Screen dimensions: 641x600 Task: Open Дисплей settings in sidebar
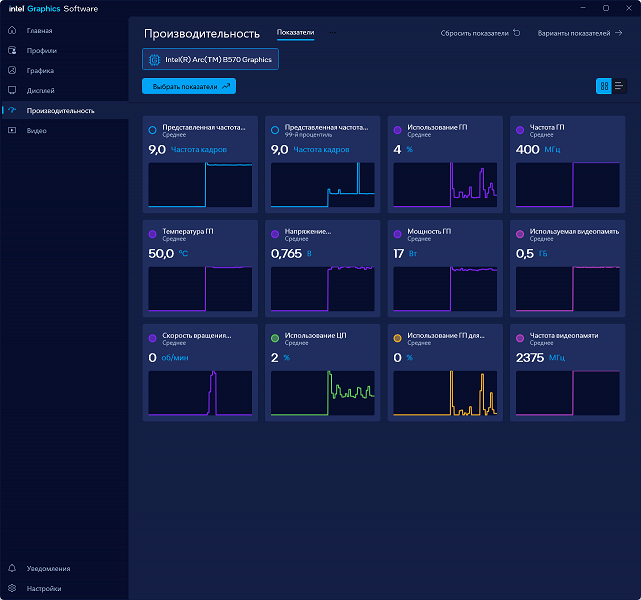pos(41,90)
